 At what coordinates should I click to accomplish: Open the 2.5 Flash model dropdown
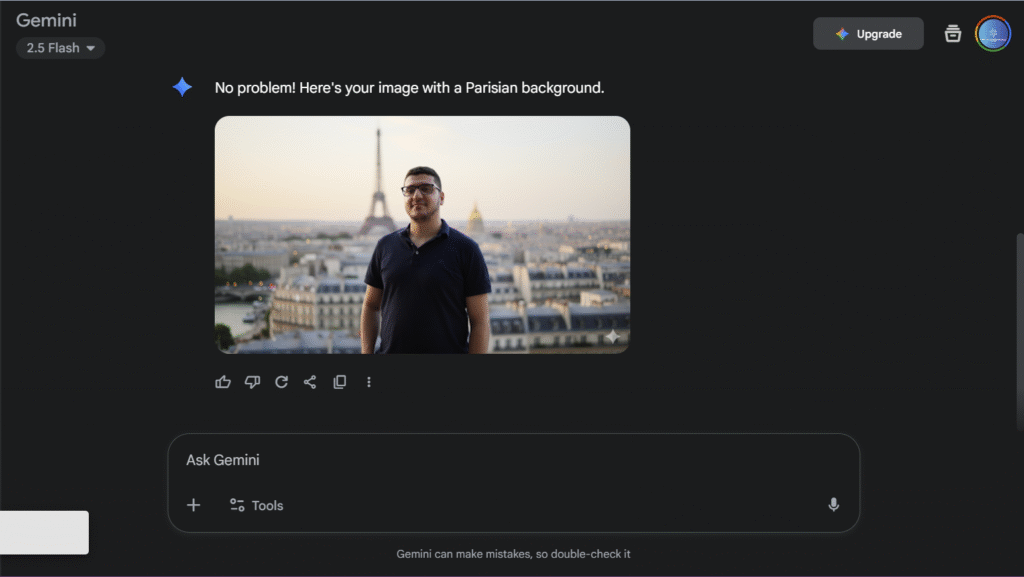(60, 48)
